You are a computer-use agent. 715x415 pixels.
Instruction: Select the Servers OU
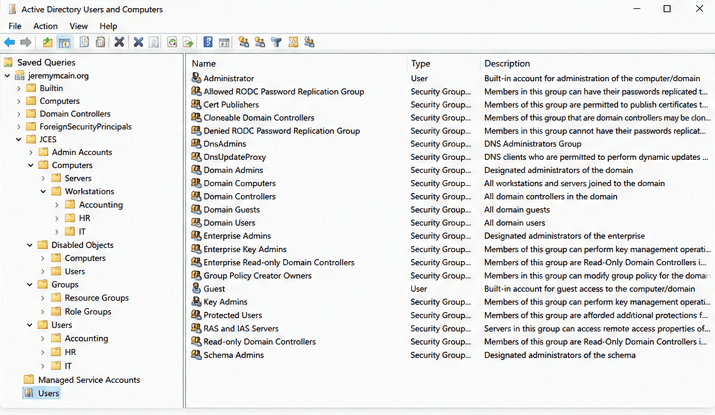[78, 178]
